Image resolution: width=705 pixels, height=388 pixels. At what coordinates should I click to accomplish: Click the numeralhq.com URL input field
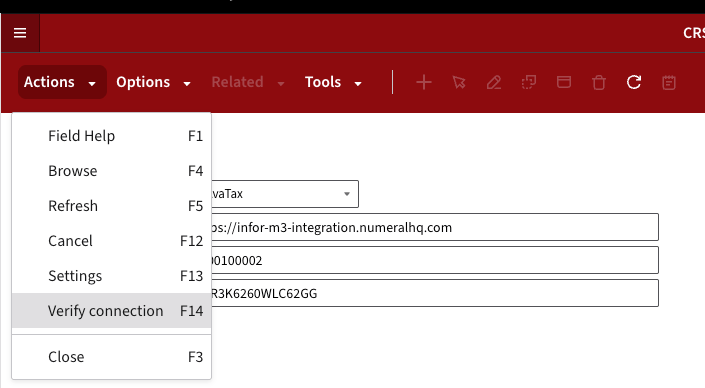point(435,227)
